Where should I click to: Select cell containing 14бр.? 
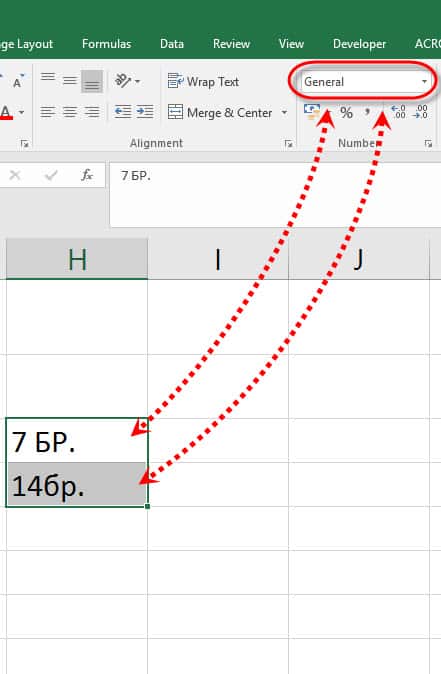pos(77,485)
